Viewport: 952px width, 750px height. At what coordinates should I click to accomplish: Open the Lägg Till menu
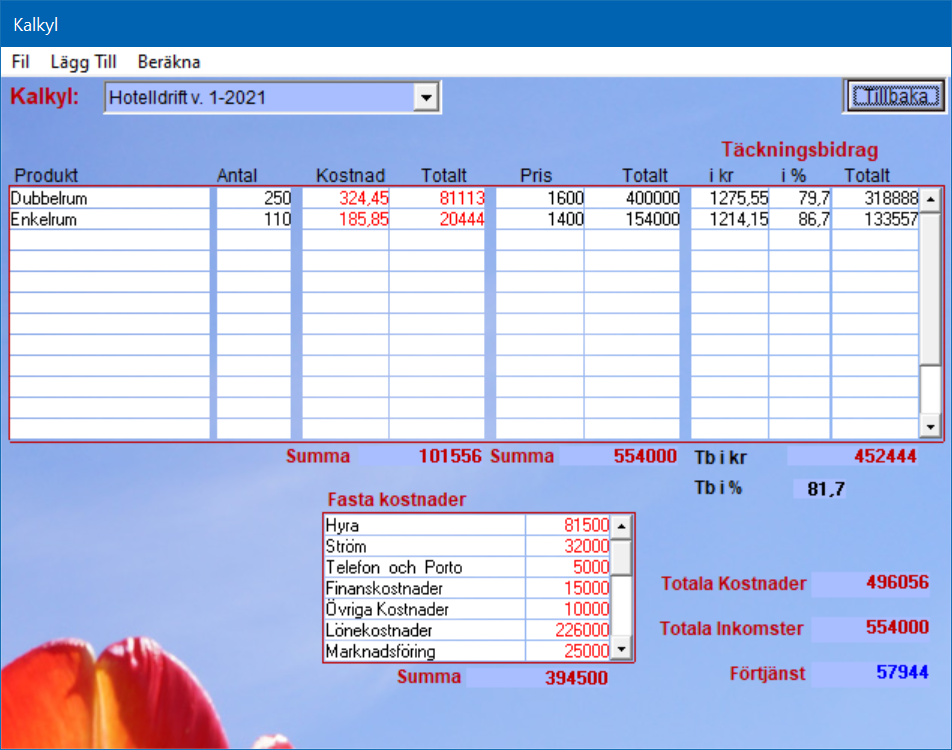(x=83, y=62)
